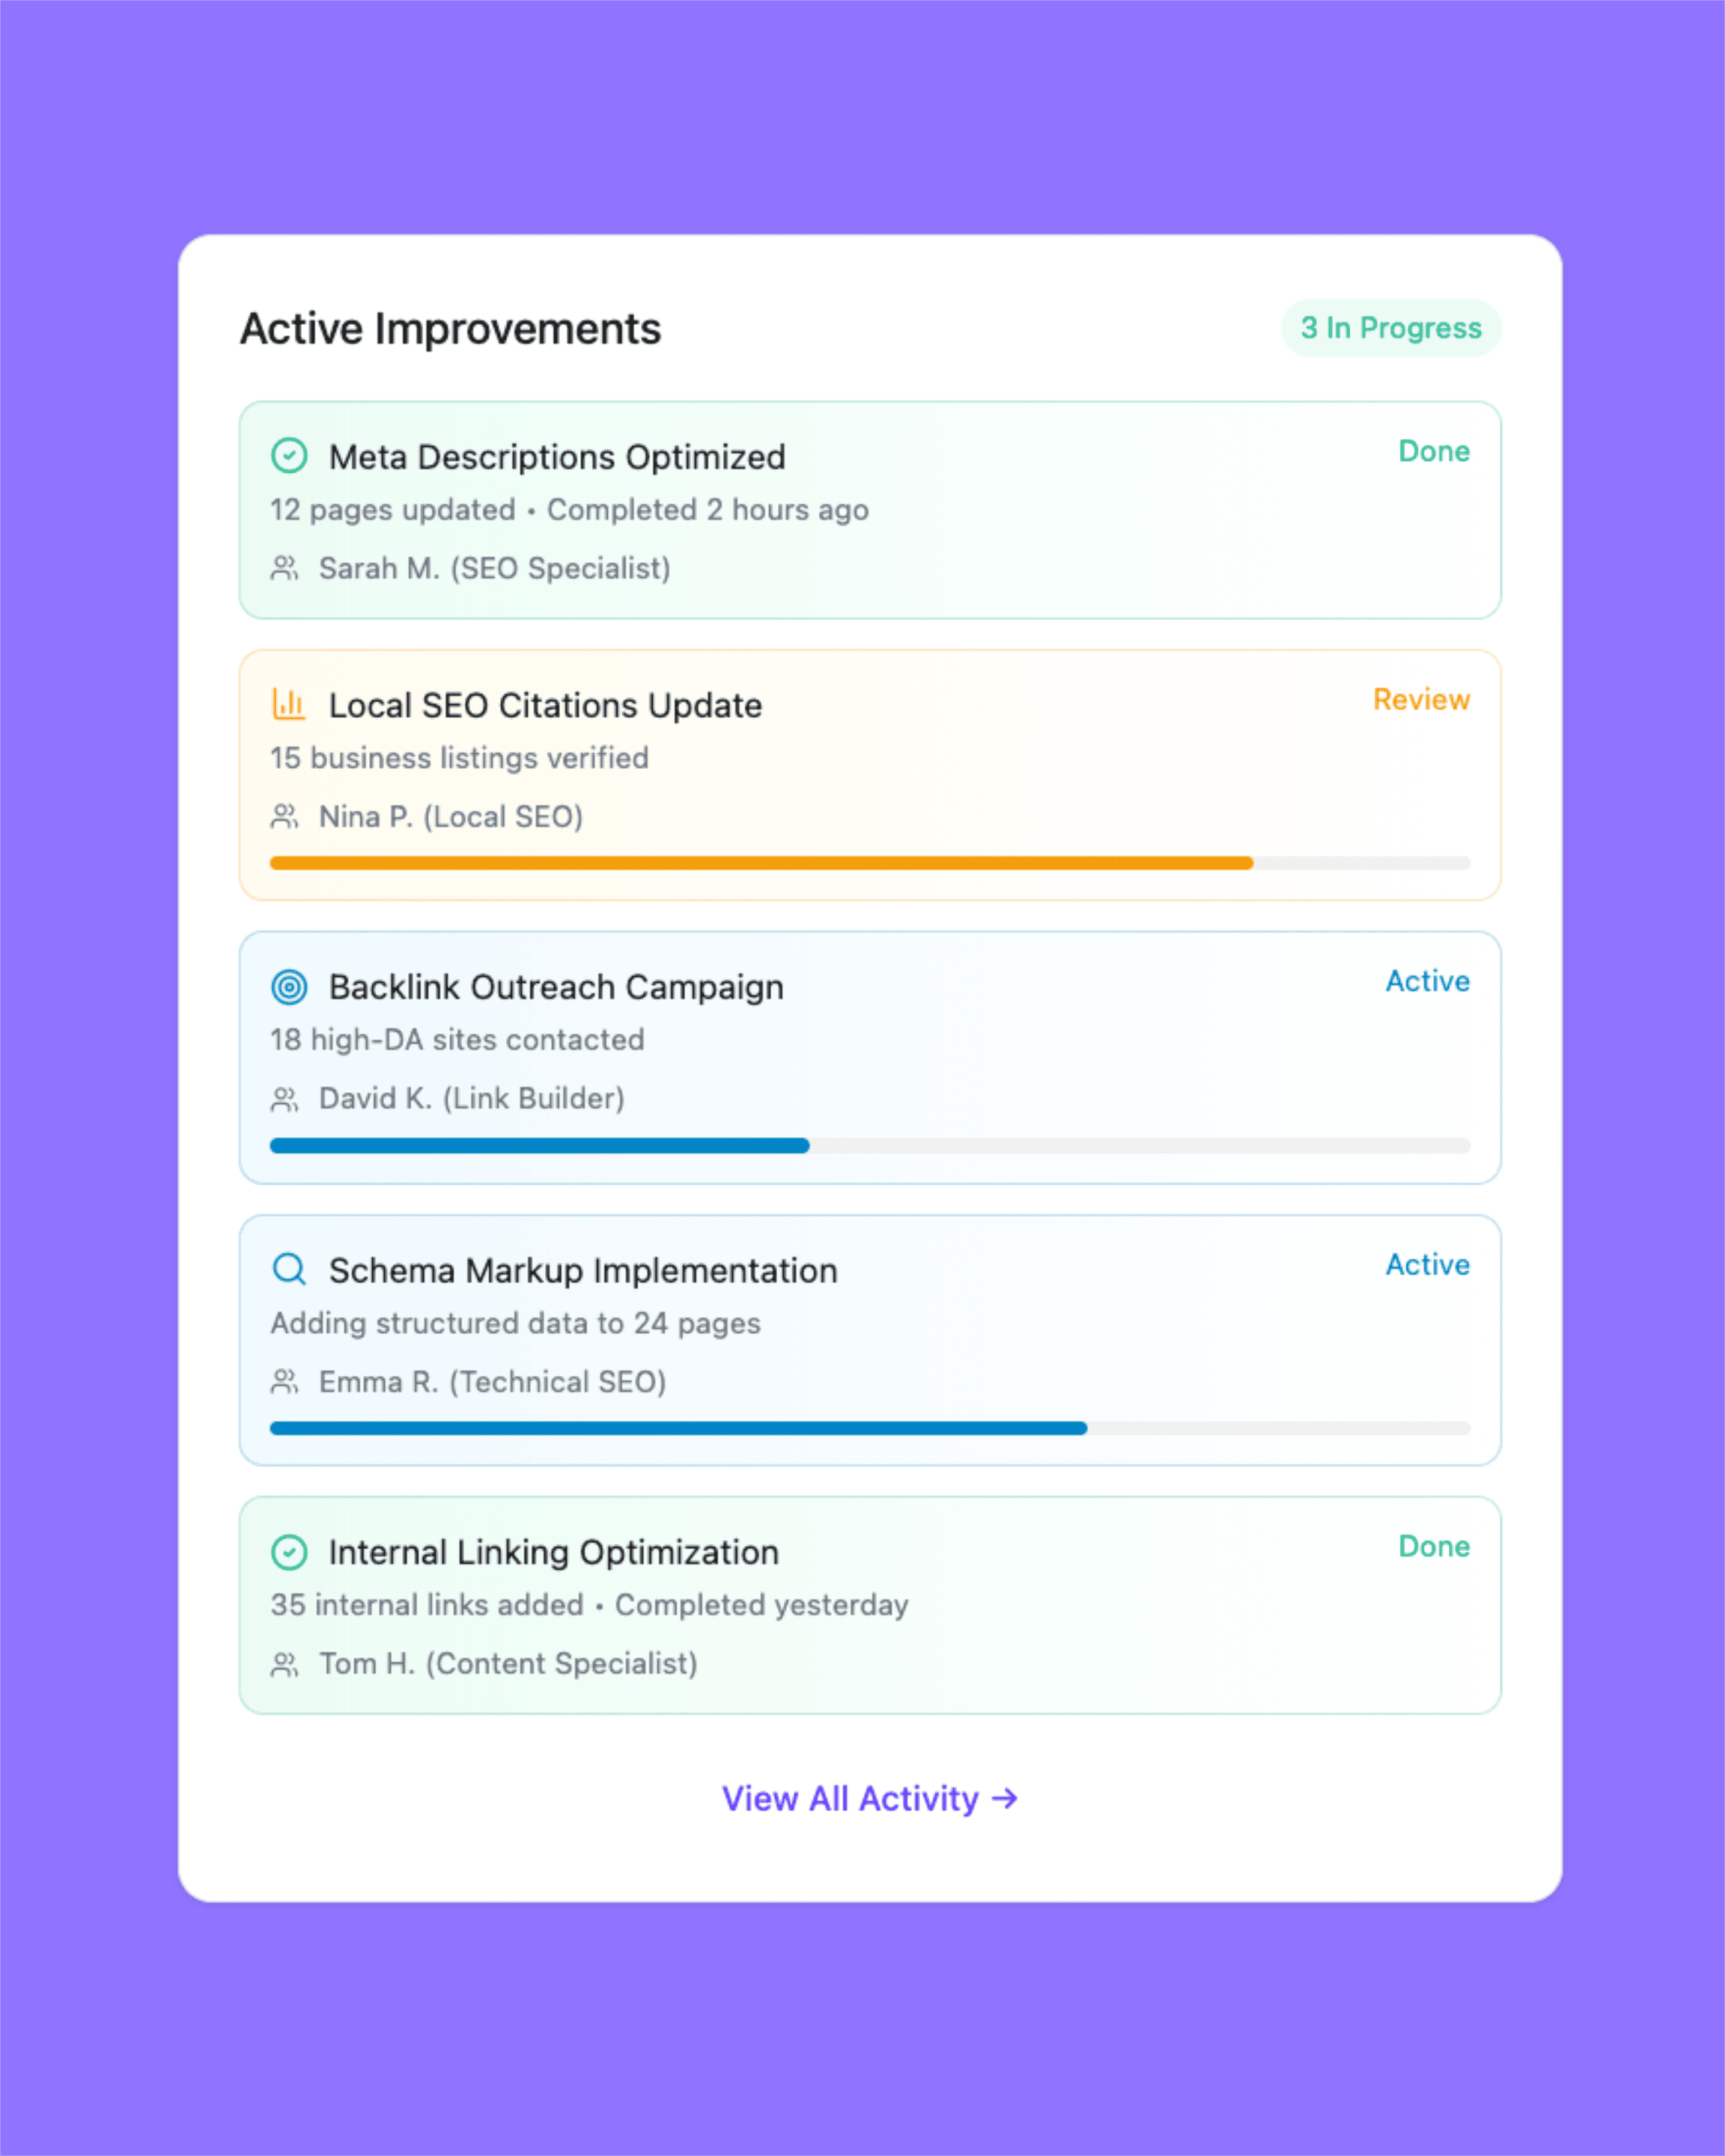Click the target icon on Backlink Outreach Campaign
This screenshot has width=1725, height=2156.
(x=288, y=987)
